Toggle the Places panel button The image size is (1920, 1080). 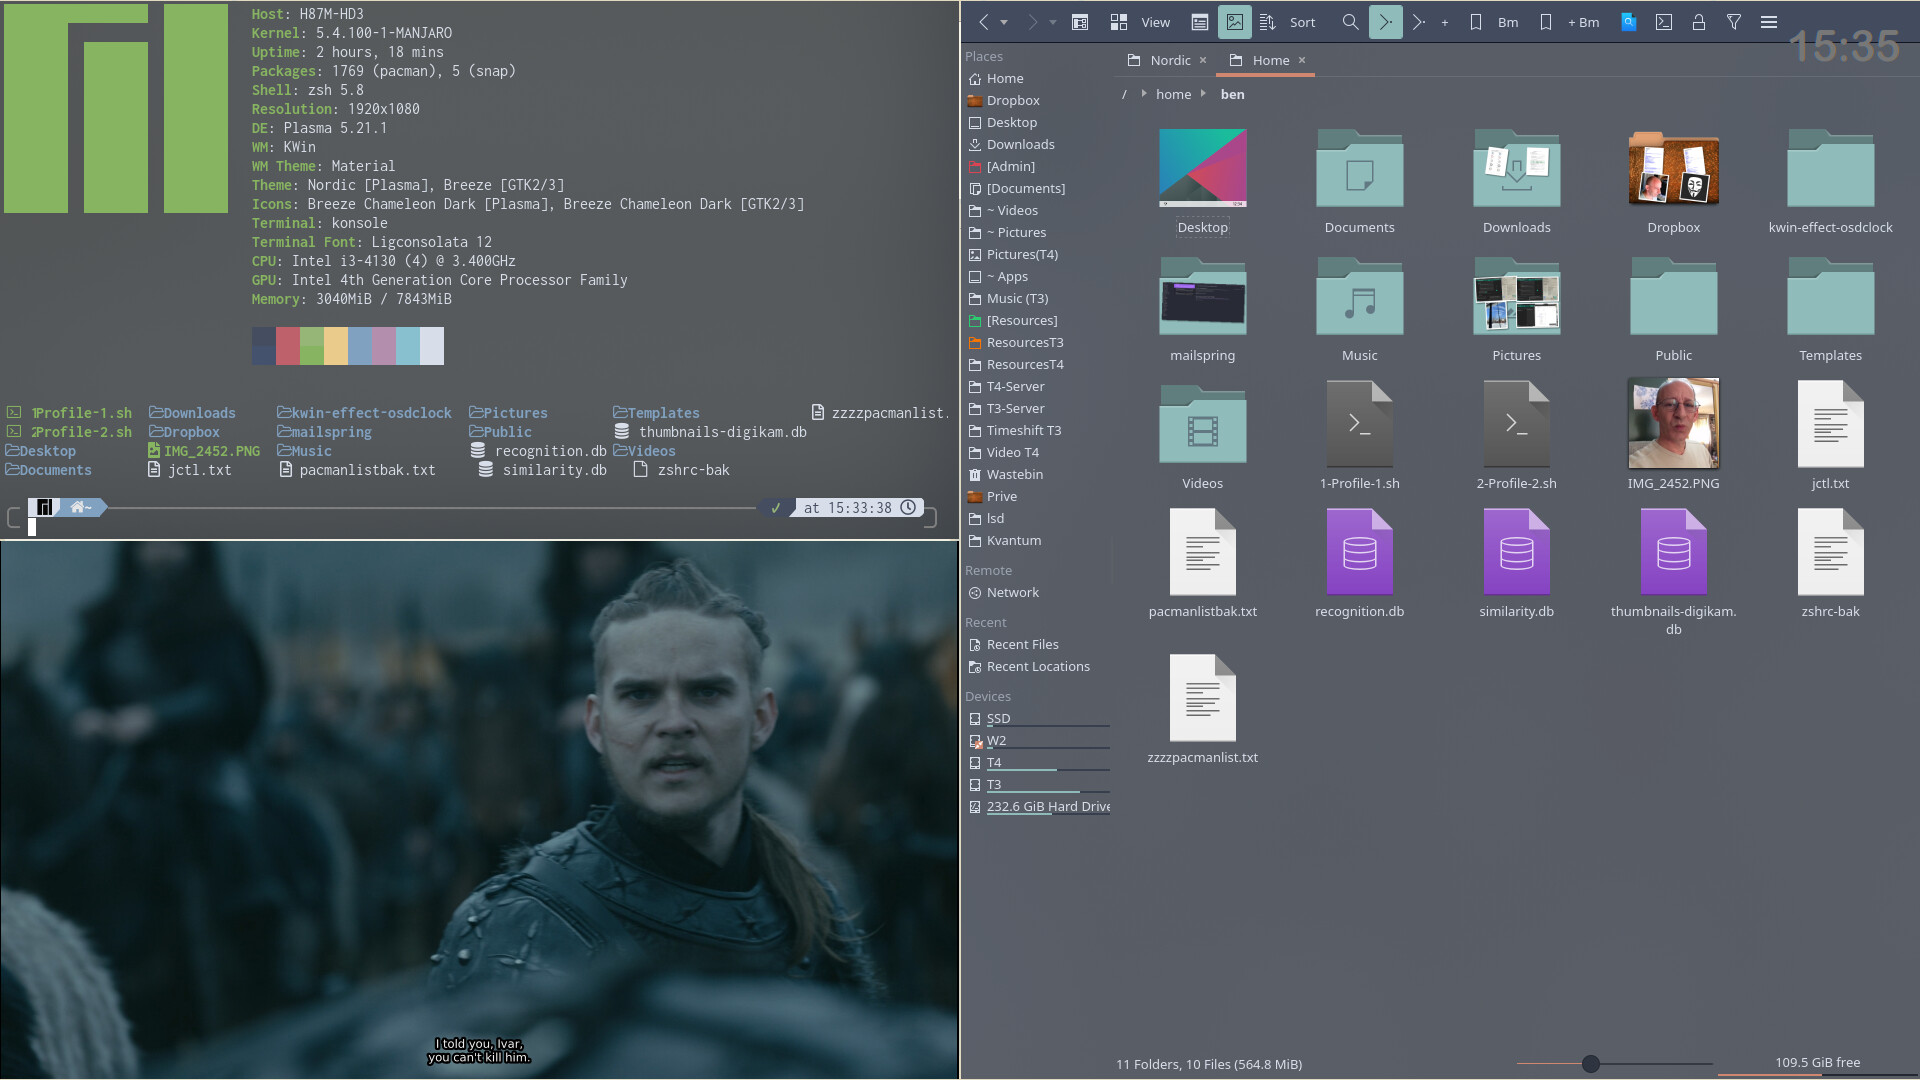[1080, 22]
